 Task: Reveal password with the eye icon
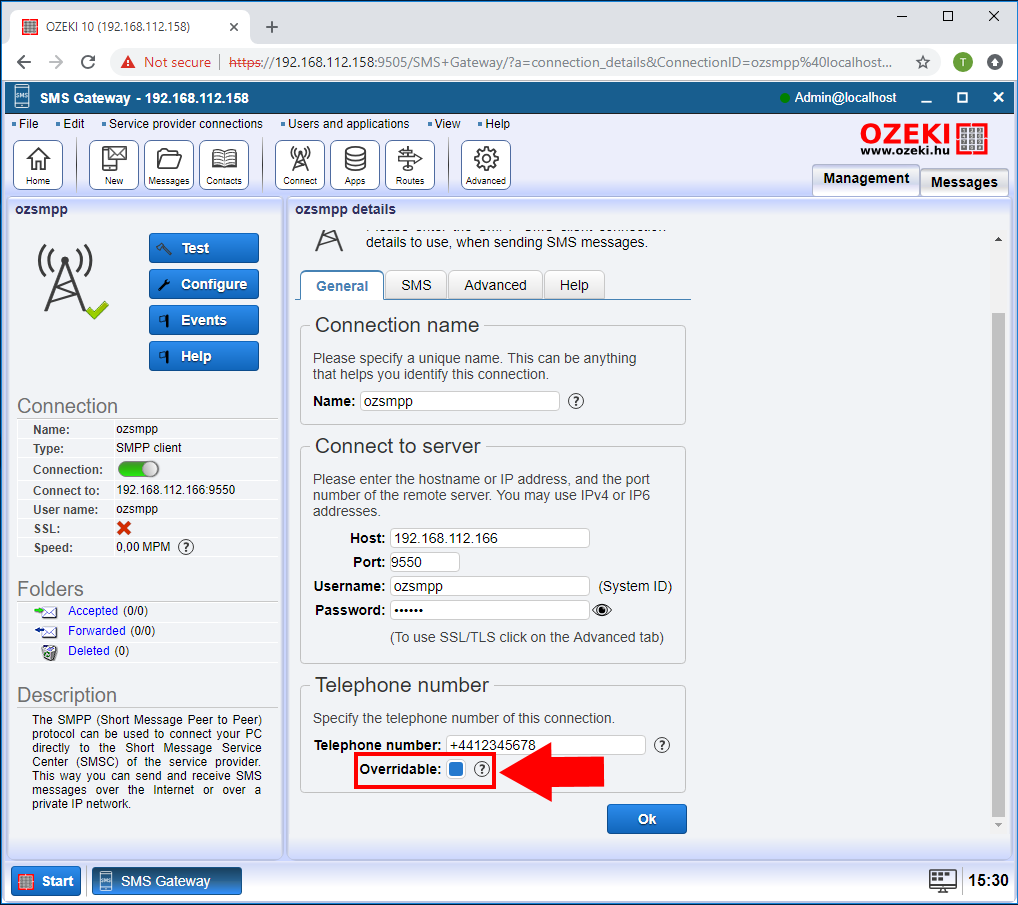[602, 610]
